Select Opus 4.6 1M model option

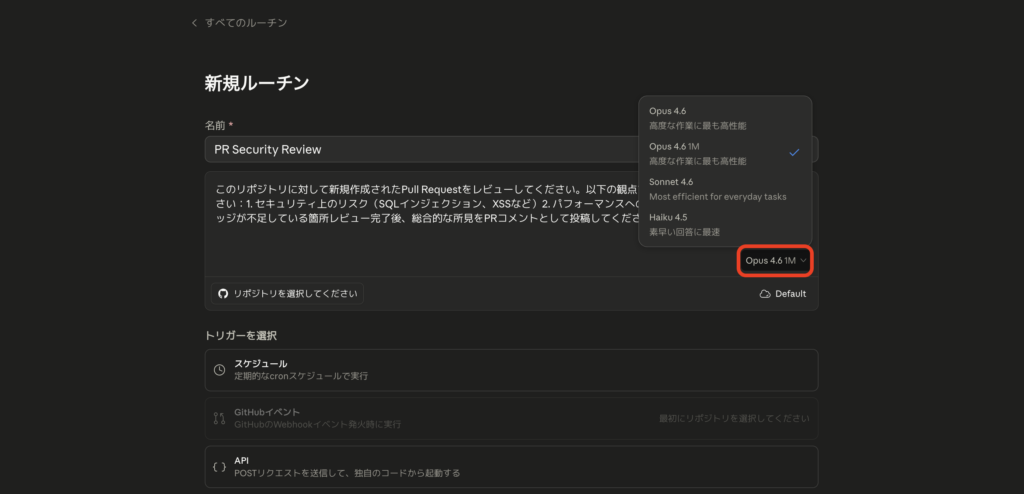coord(726,153)
